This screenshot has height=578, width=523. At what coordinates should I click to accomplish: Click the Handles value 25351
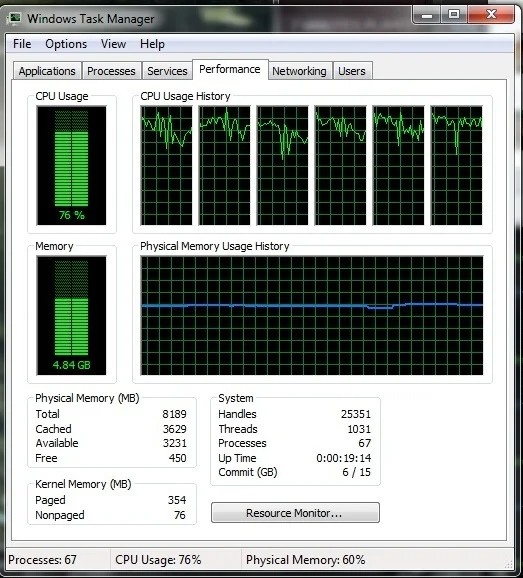click(356, 414)
